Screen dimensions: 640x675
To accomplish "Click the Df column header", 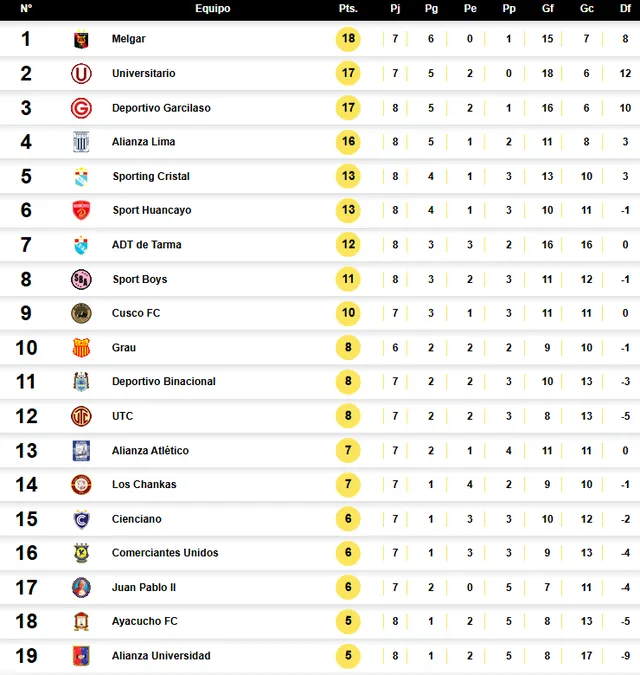I will 625,8.
